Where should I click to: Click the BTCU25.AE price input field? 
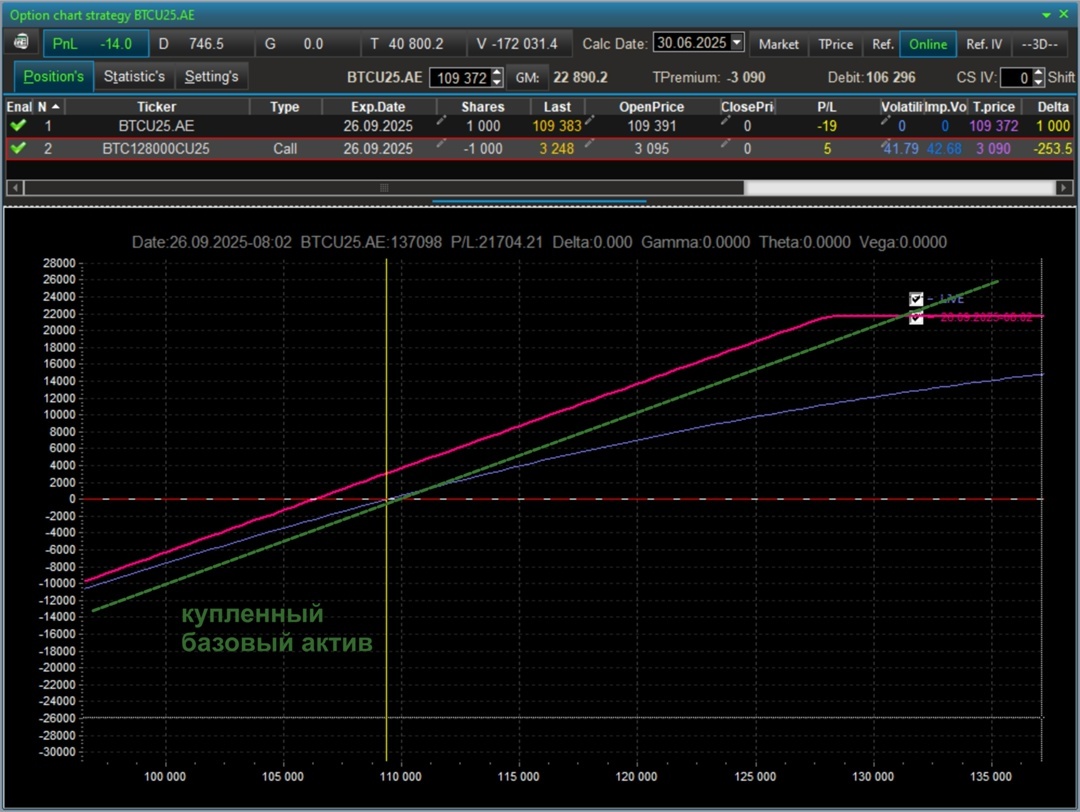pyautogui.click(x=461, y=78)
